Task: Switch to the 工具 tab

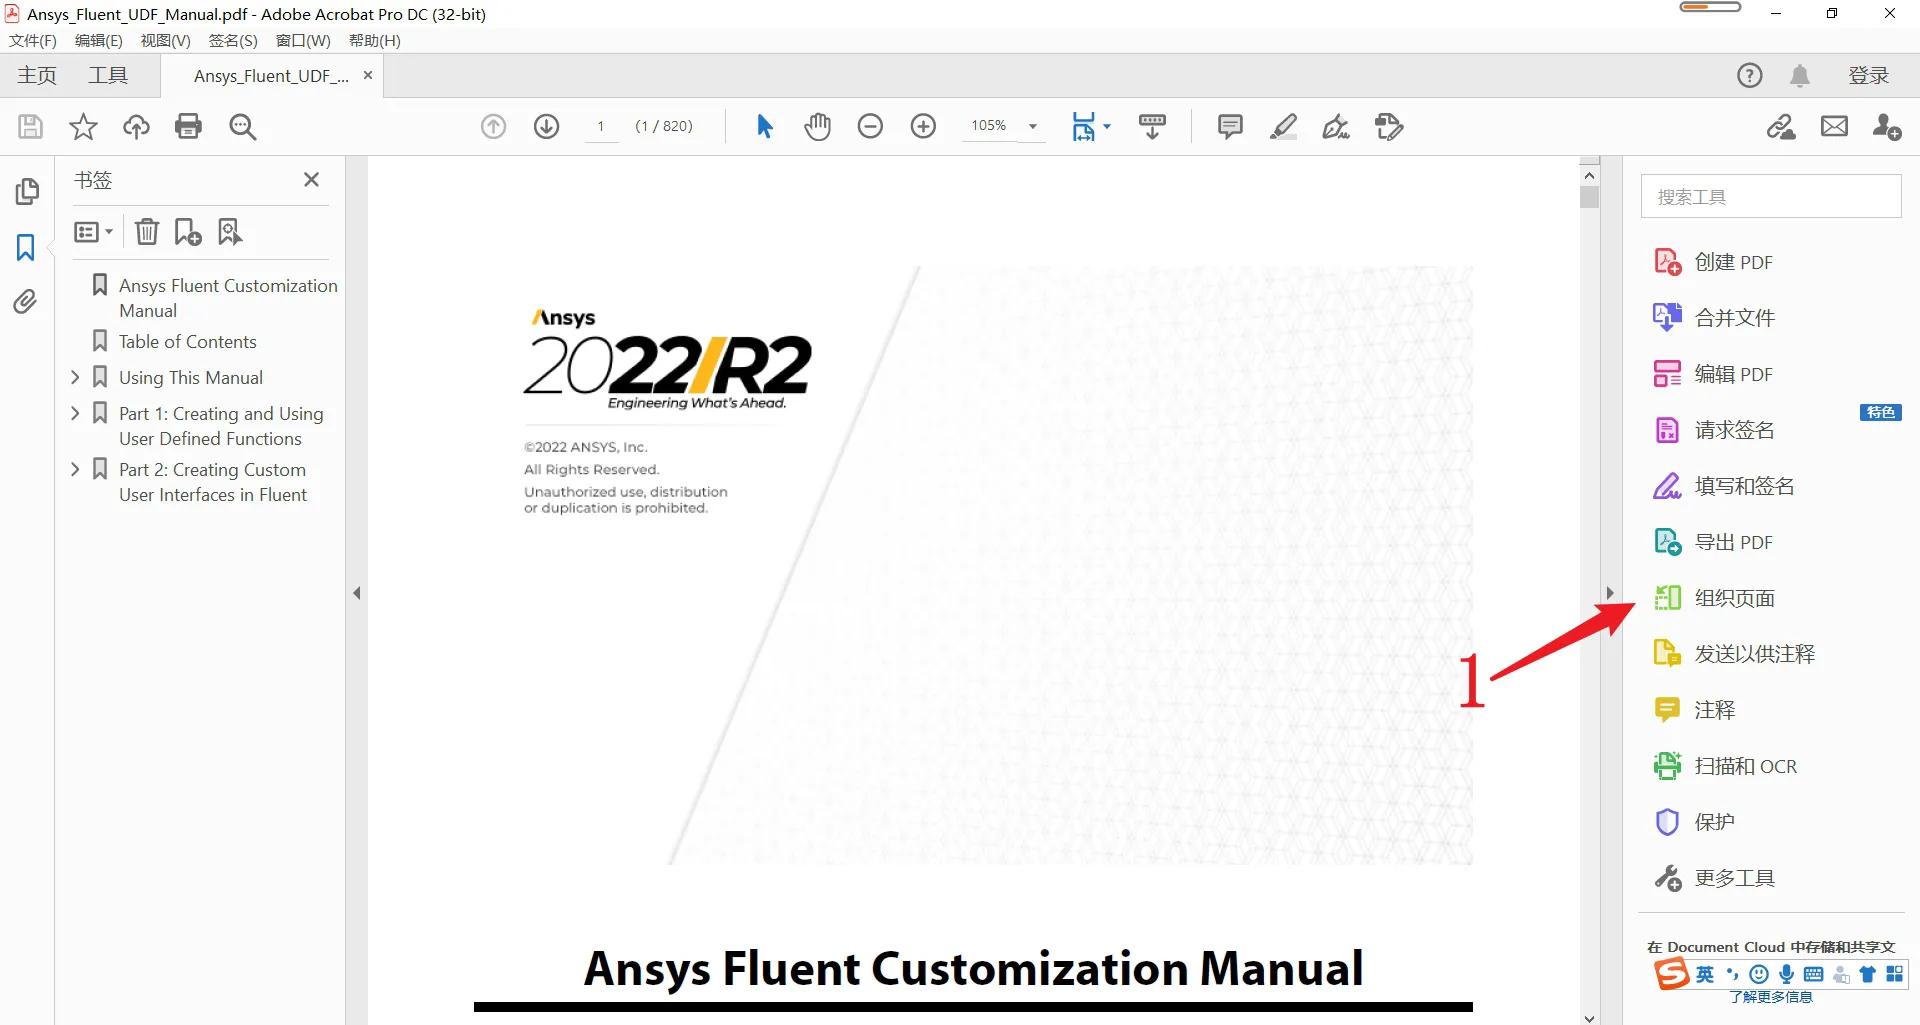Action: 108,75
